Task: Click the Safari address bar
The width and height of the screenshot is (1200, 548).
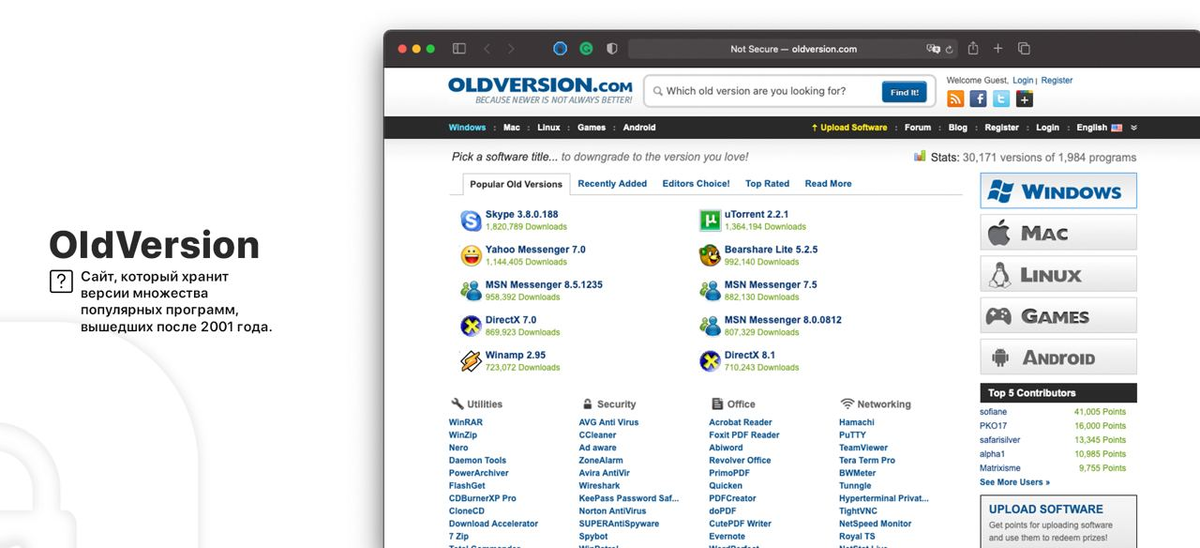Action: (x=793, y=48)
